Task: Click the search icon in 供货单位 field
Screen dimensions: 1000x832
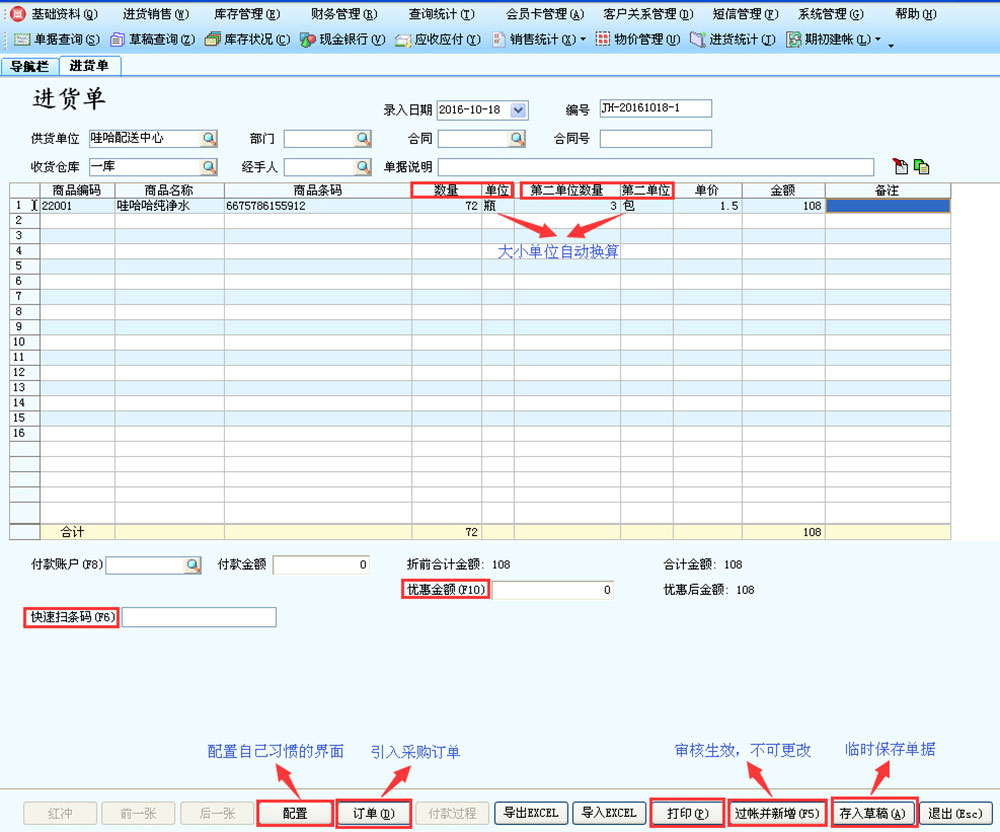Action: click(210, 139)
